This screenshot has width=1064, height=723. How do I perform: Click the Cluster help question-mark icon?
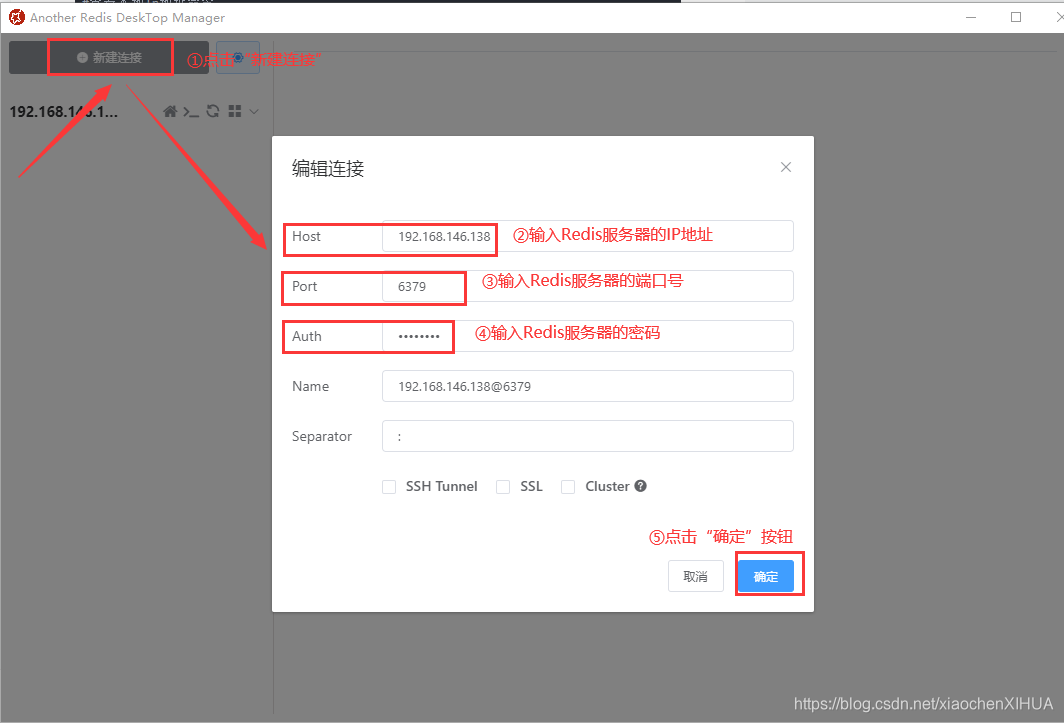(x=641, y=486)
